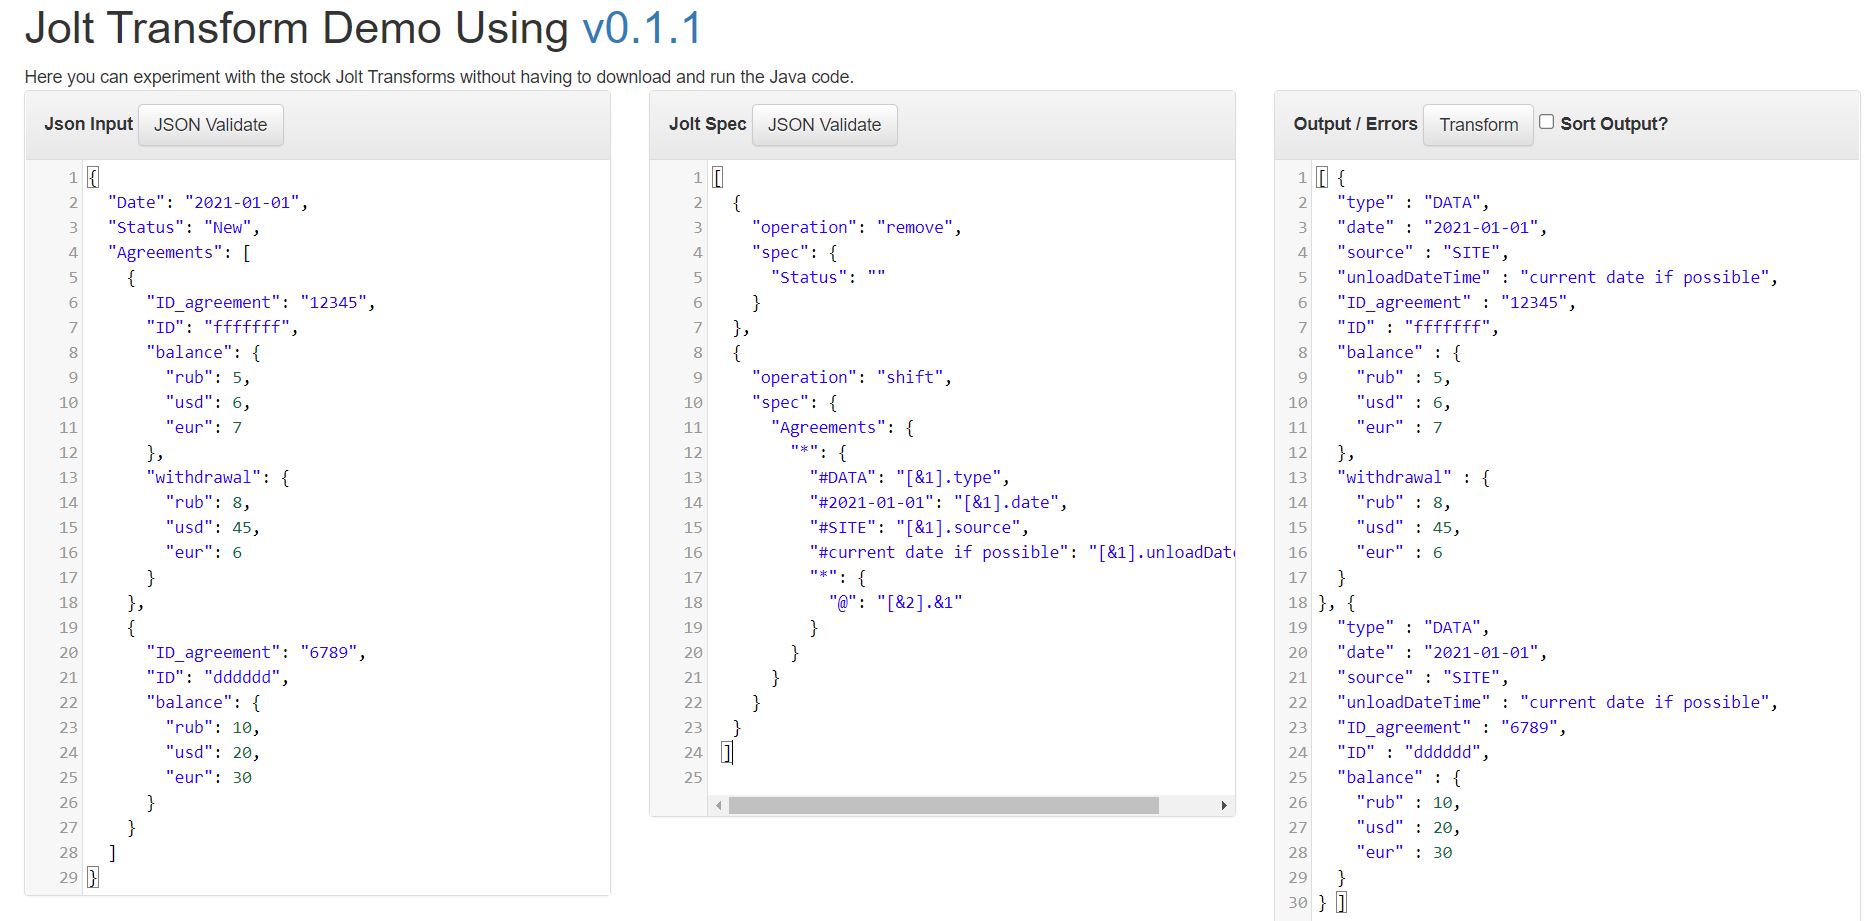Place cursor on "Date": "2021-01-01" in Json Input
The image size is (1873, 921).
tap(208, 202)
